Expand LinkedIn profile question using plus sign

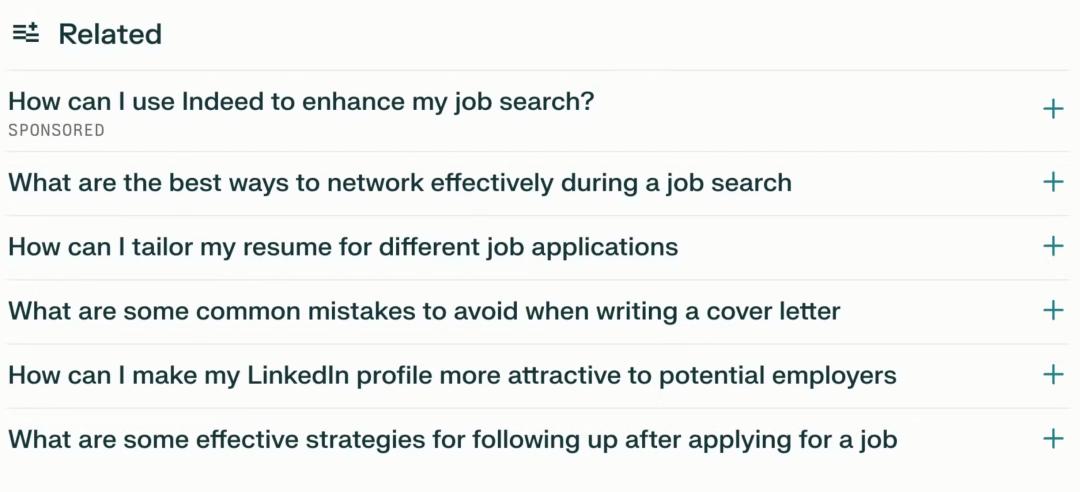1053,375
